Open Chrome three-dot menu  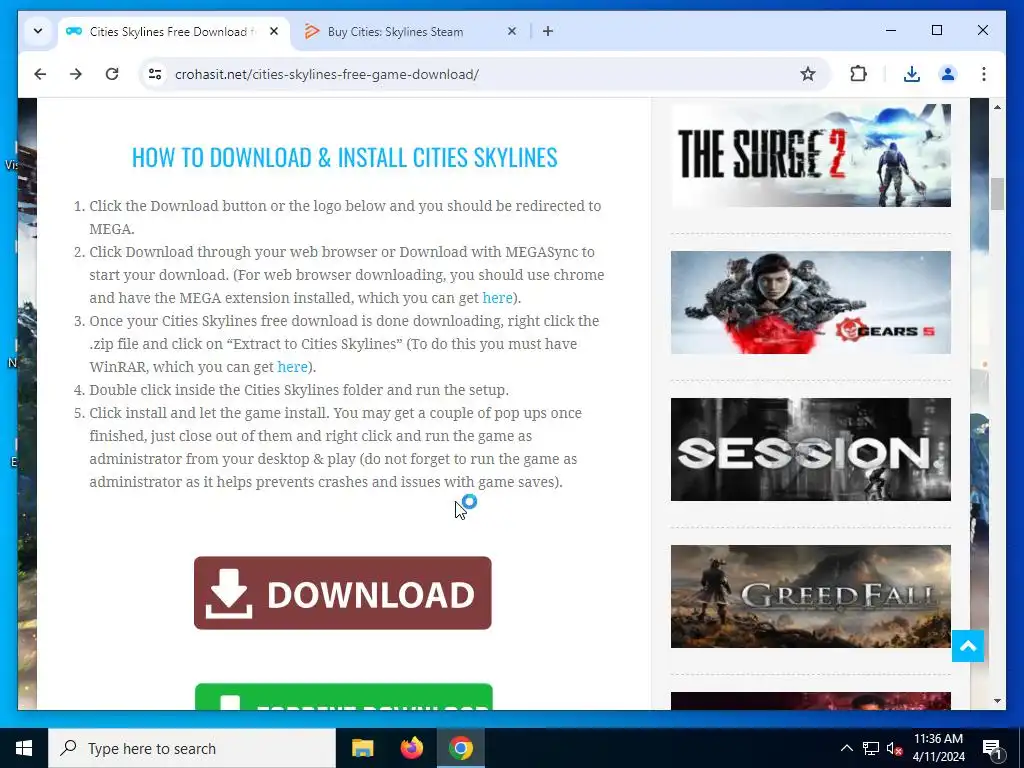pyautogui.click(x=984, y=74)
